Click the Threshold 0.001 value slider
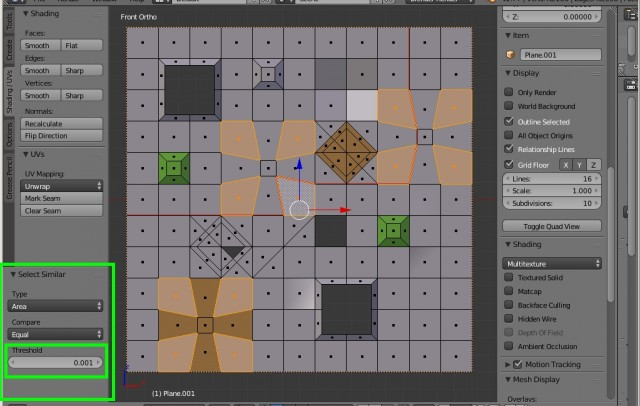The image size is (640, 406). pos(55,362)
